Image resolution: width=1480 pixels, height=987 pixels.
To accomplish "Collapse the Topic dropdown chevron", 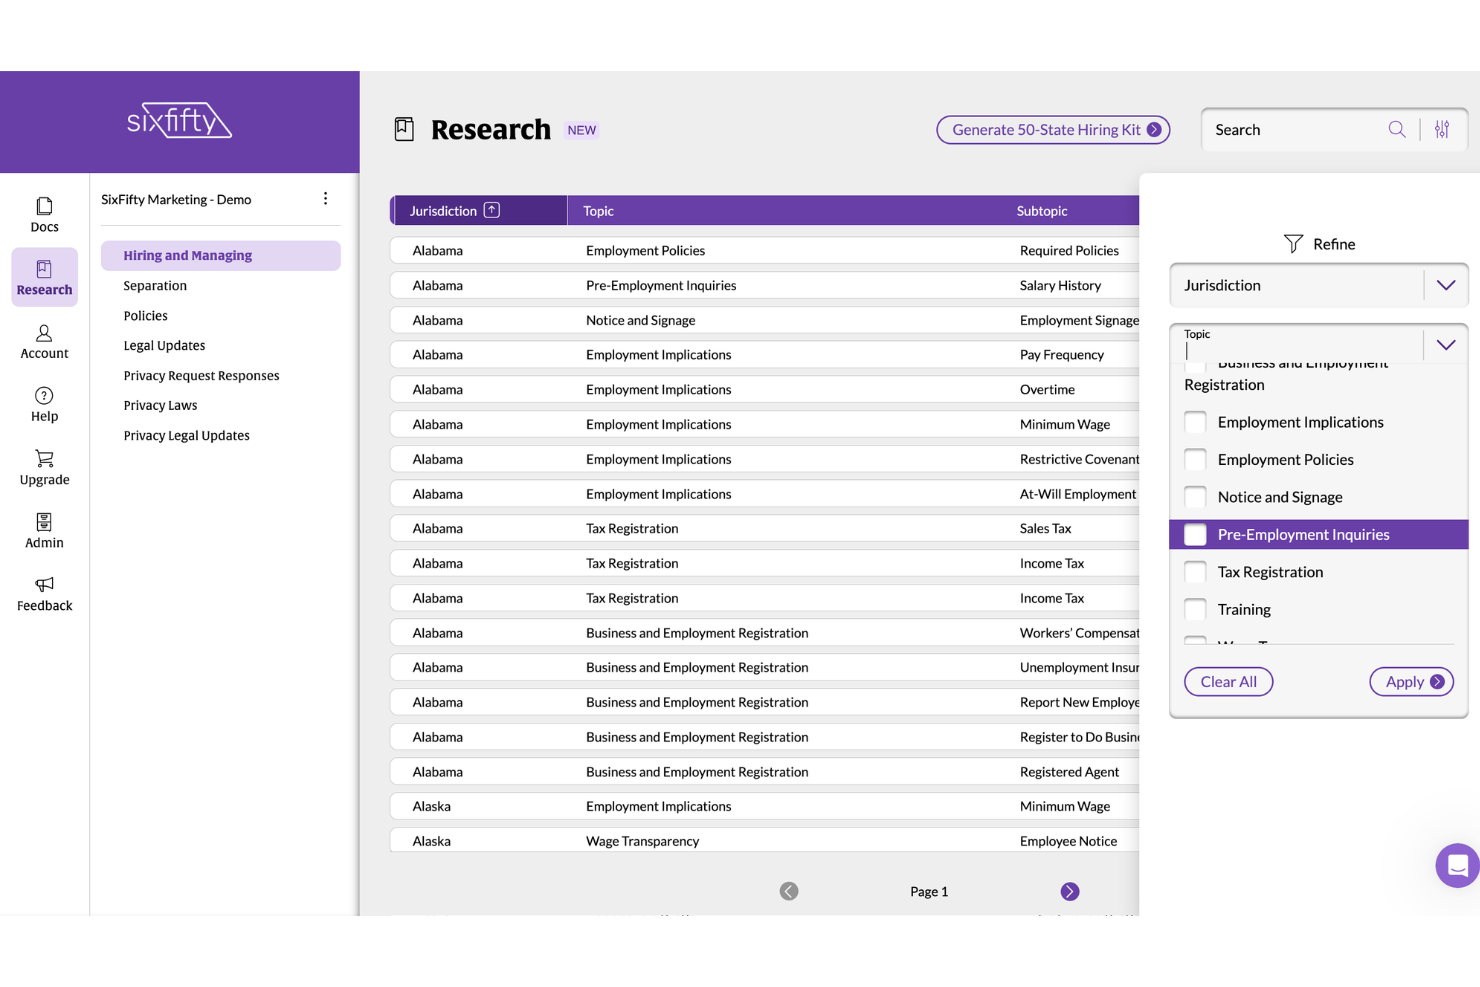I will click(x=1445, y=345).
